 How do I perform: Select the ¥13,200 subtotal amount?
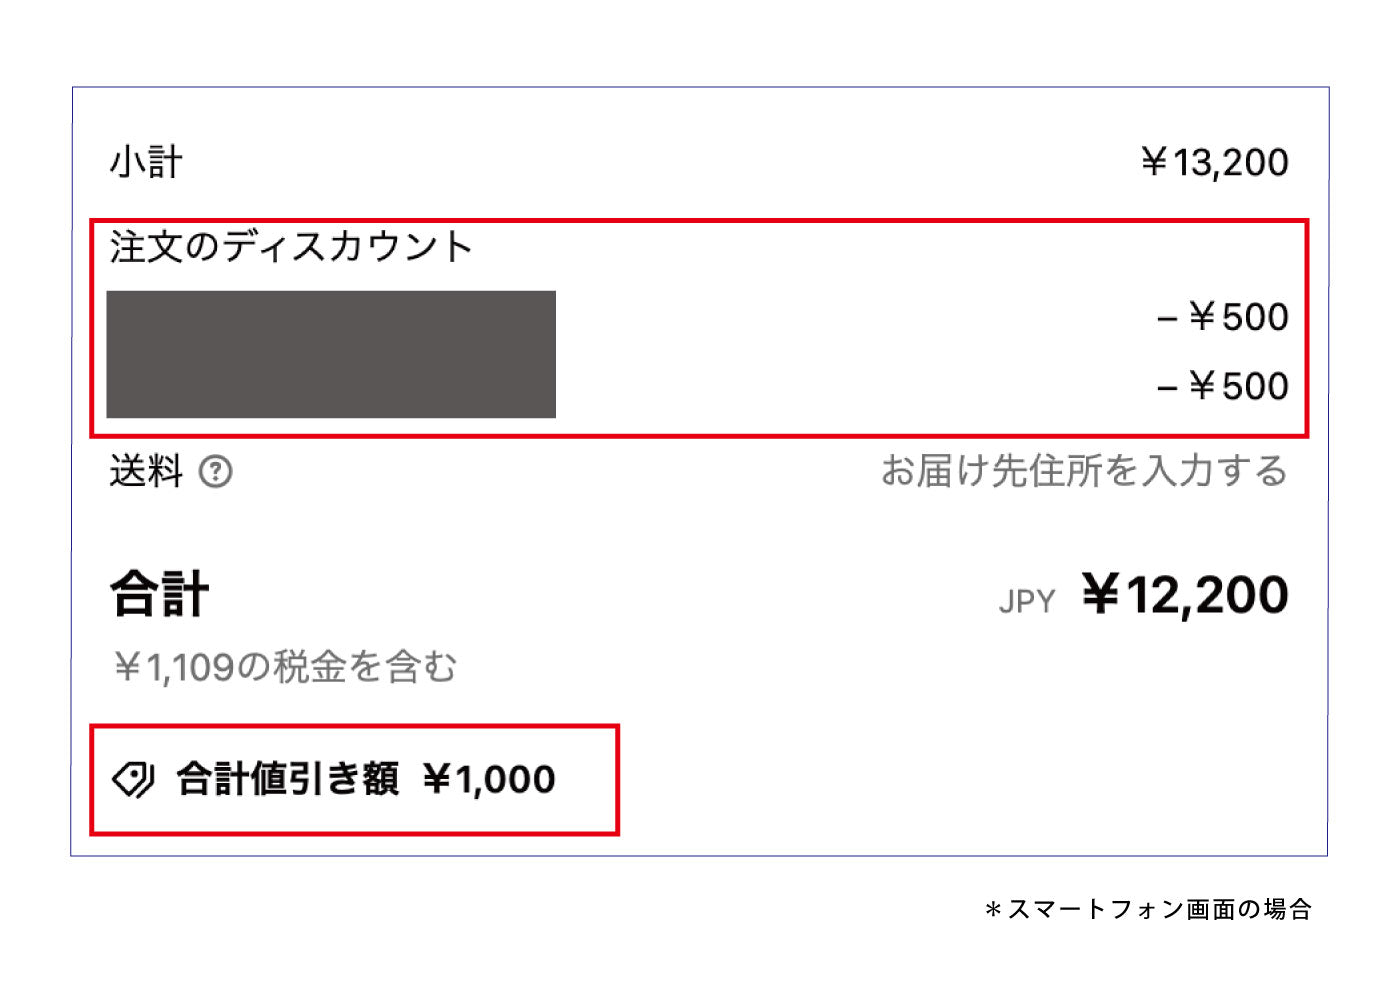coord(1214,162)
